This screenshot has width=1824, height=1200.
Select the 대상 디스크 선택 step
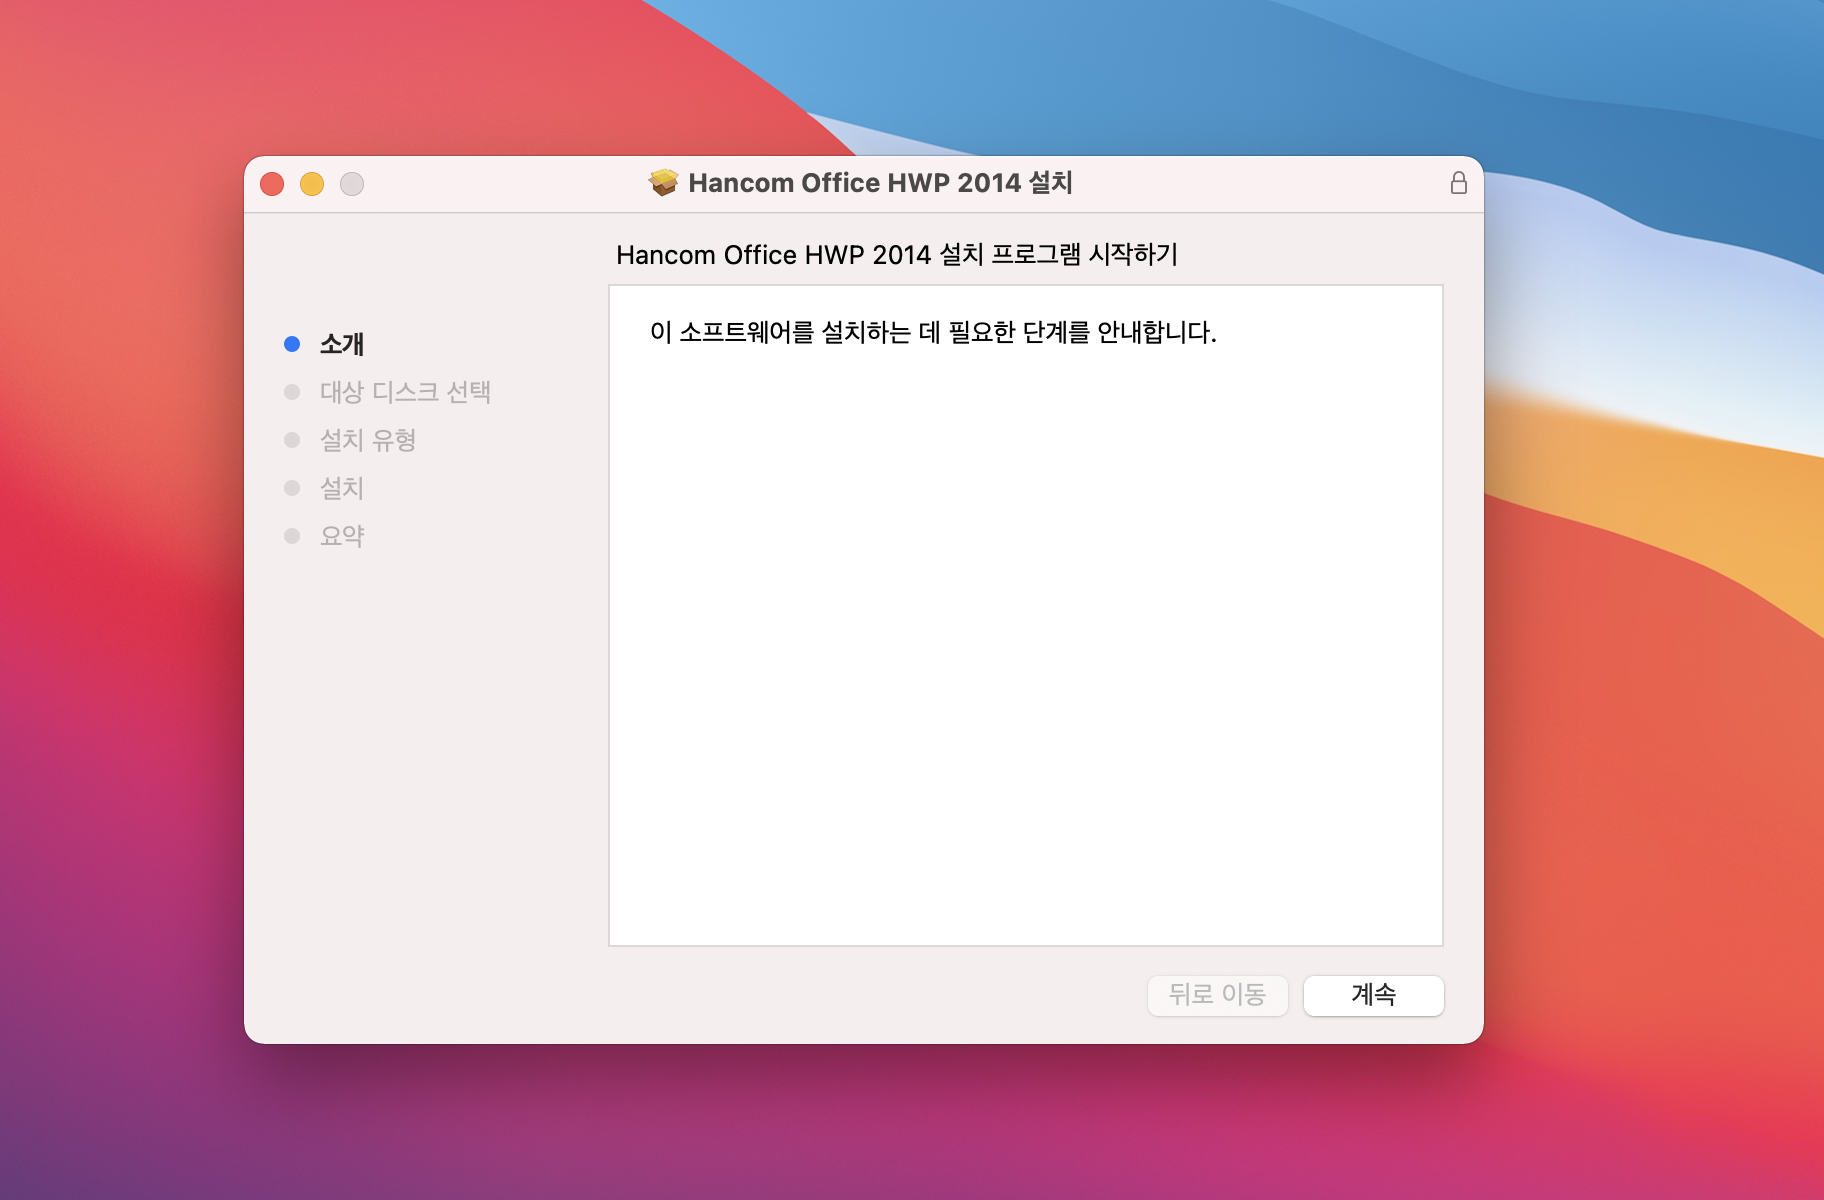pyautogui.click(x=405, y=392)
